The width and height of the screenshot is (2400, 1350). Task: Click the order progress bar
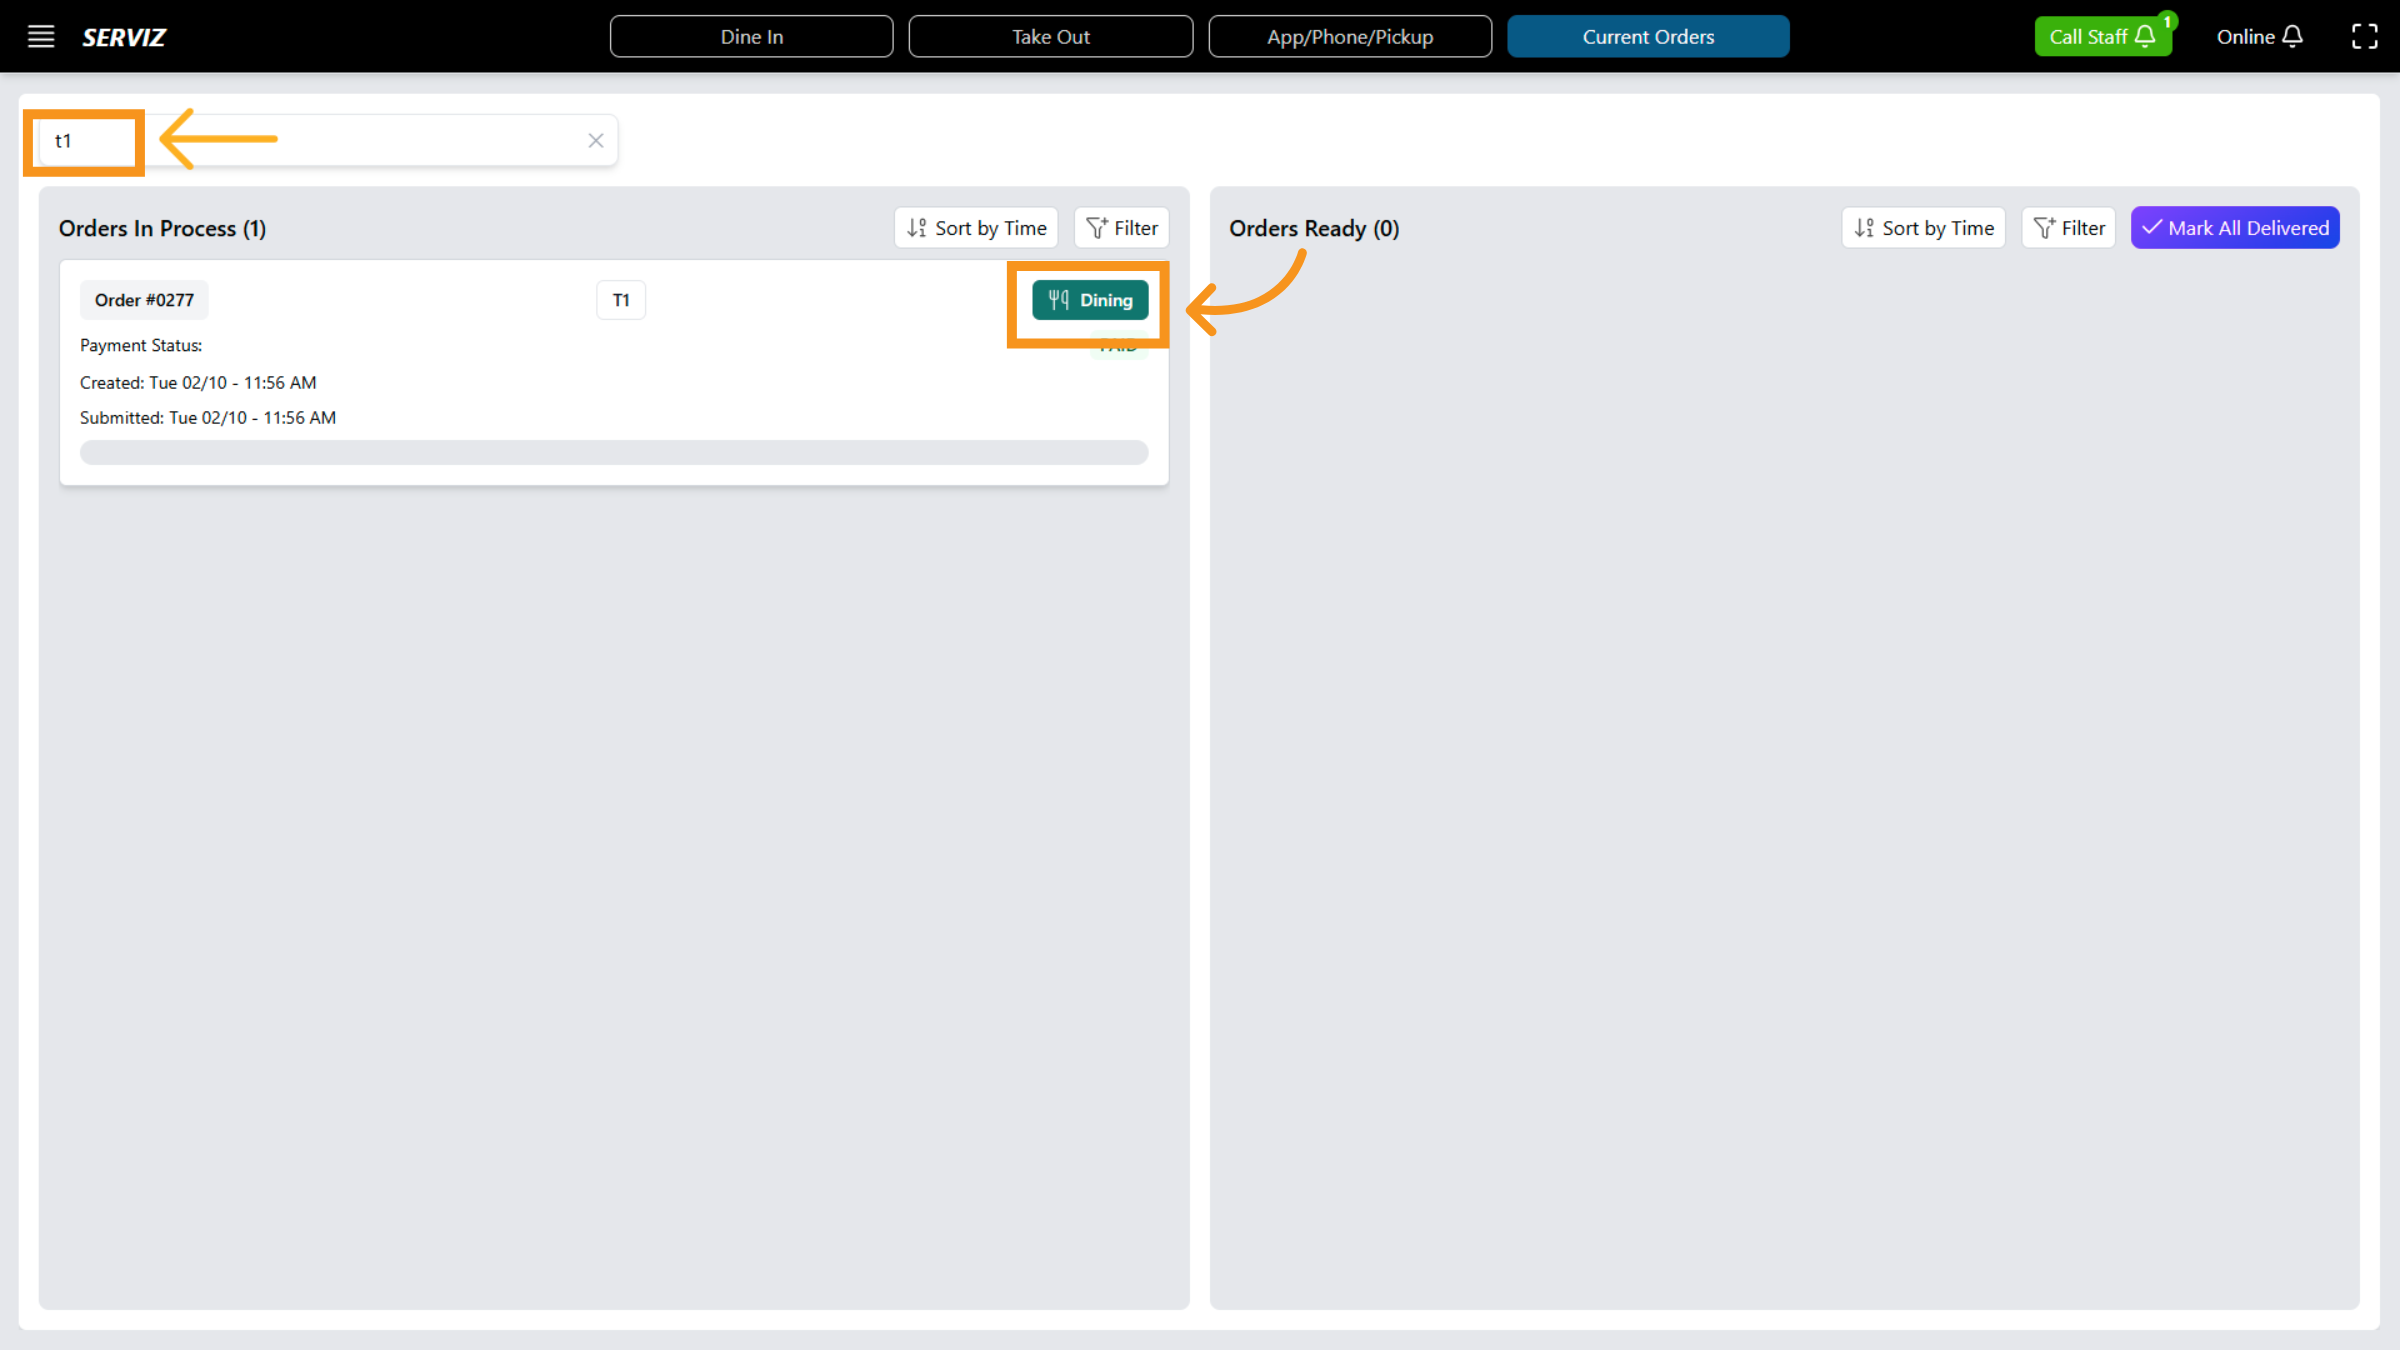pyautogui.click(x=613, y=453)
